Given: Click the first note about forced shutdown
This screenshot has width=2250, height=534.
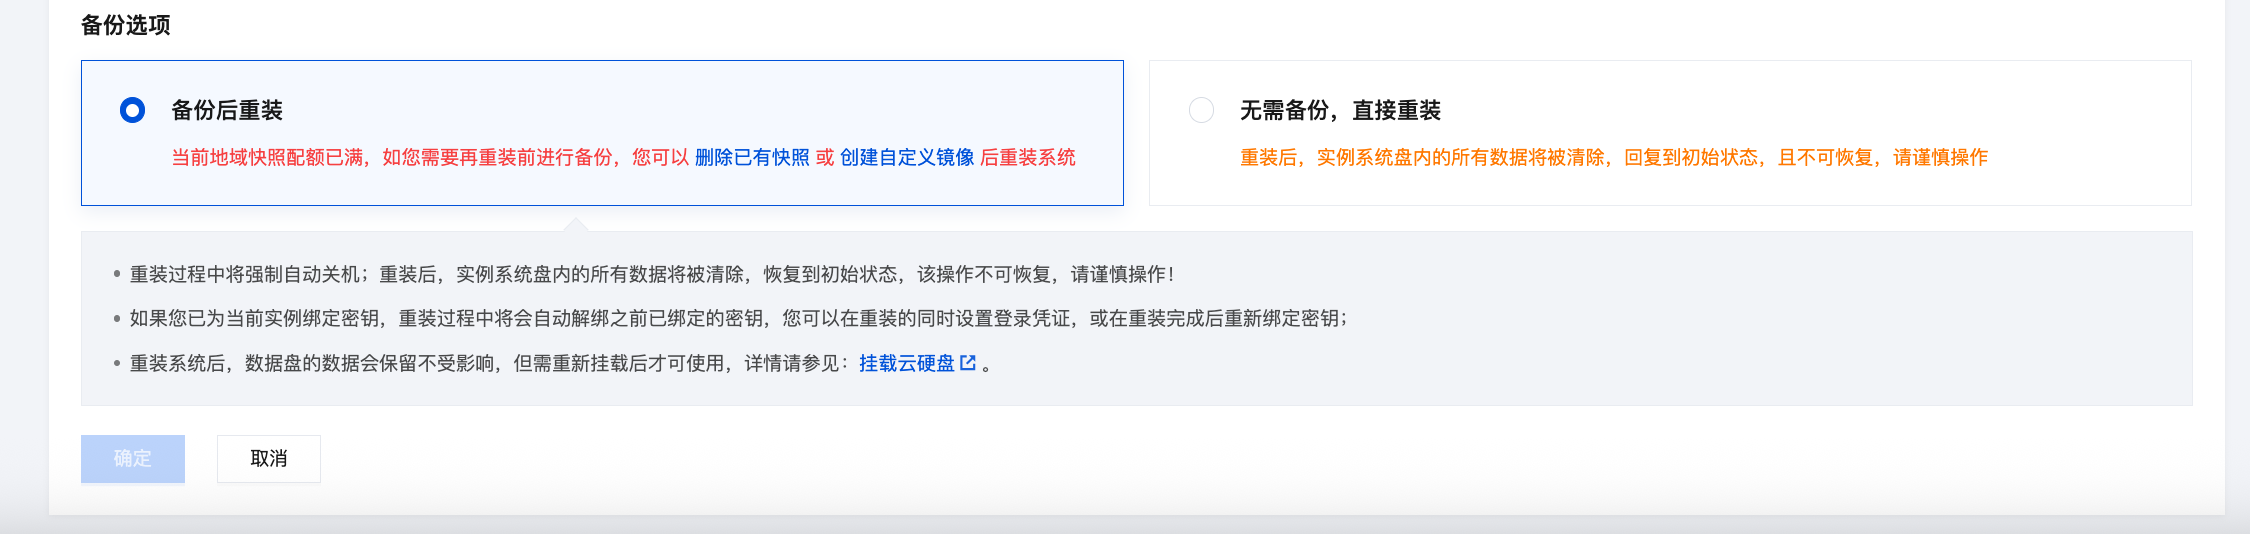Looking at the screenshot, I should coord(650,274).
